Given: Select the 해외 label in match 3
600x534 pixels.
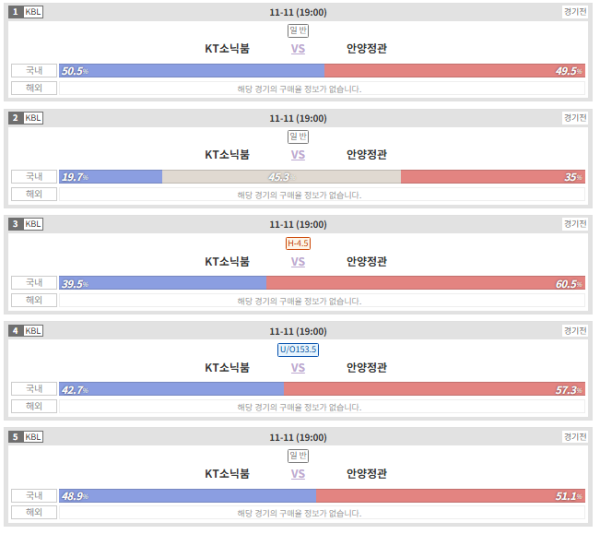Looking at the screenshot, I should click(34, 300).
